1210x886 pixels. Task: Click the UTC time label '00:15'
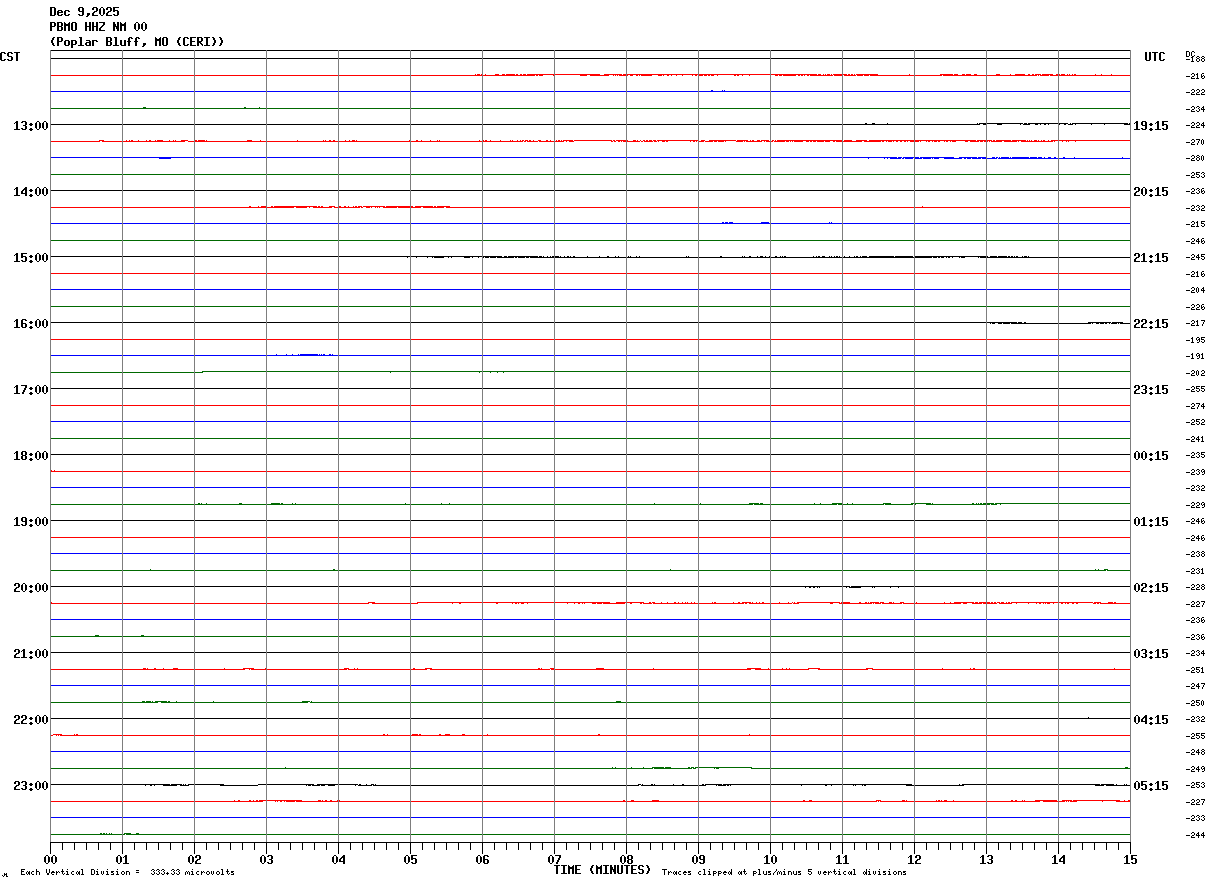point(1151,456)
